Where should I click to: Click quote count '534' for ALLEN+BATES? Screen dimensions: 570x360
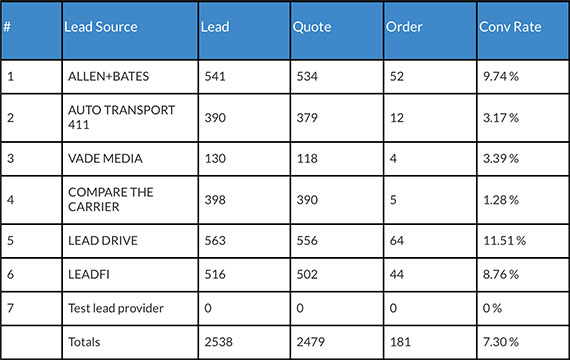coord(307,76)
